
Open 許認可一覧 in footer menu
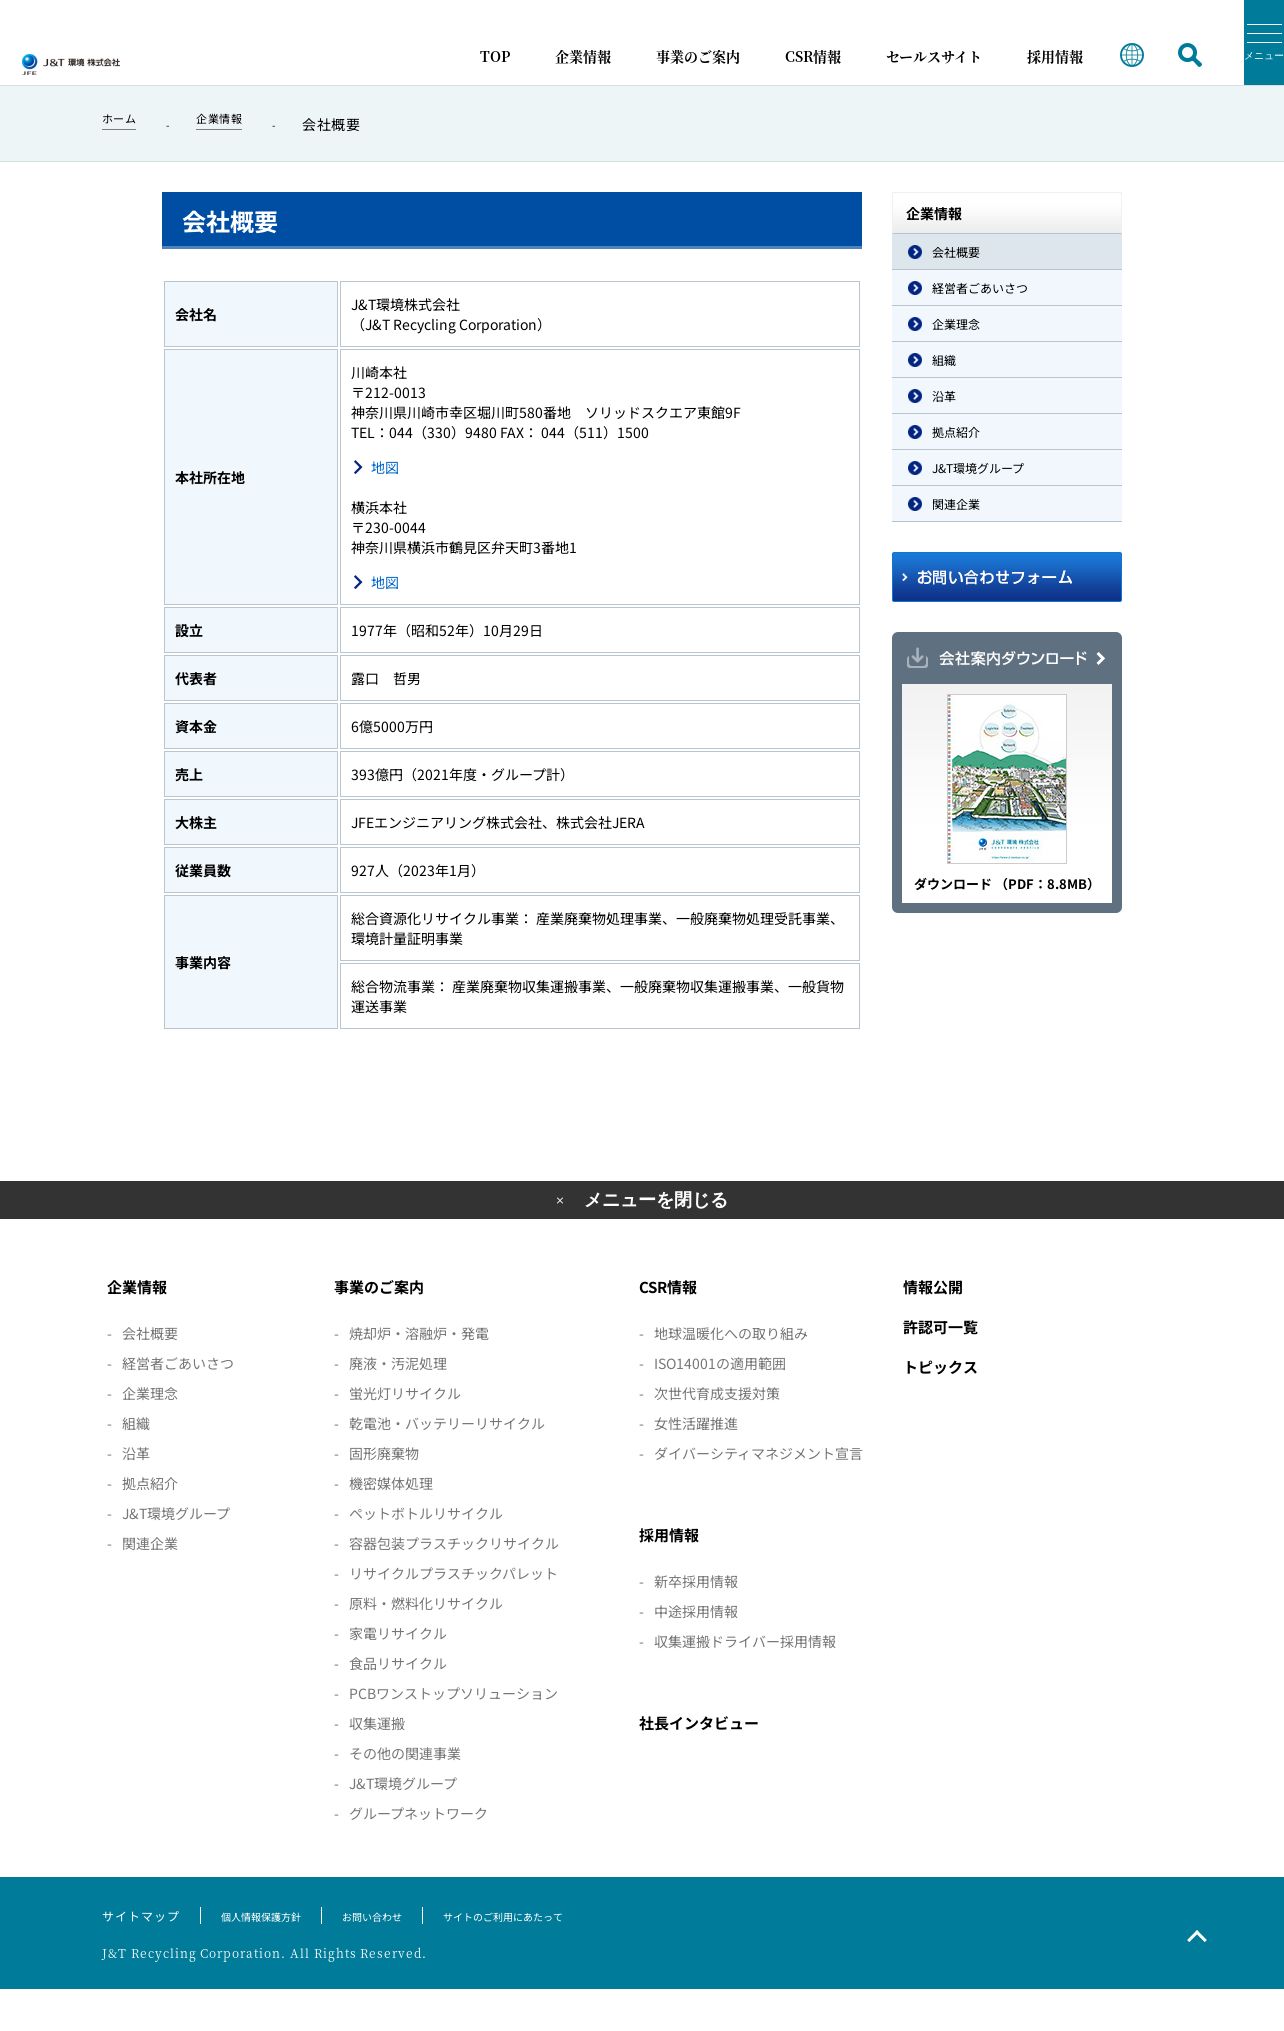tap(941, 1328)
